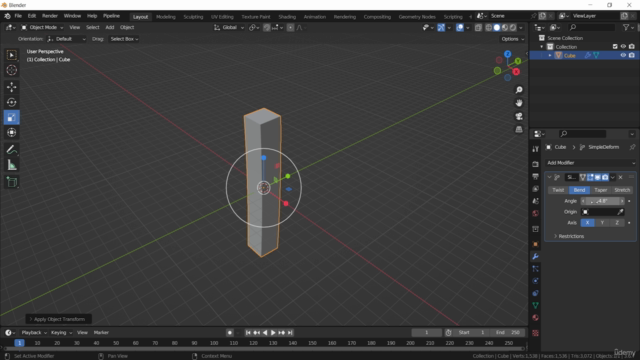640x360 pixels.
Task: Click the origin eyedropper icon
Action: click(x=620, y=212)
